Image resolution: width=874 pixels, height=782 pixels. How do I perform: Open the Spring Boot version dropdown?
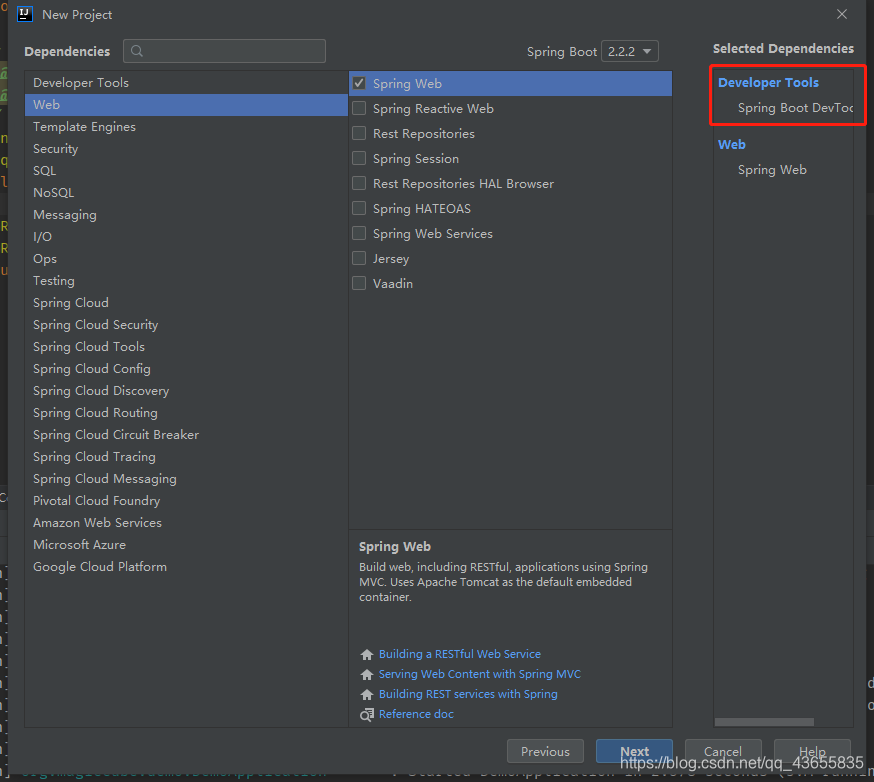(x=630, y=51)
